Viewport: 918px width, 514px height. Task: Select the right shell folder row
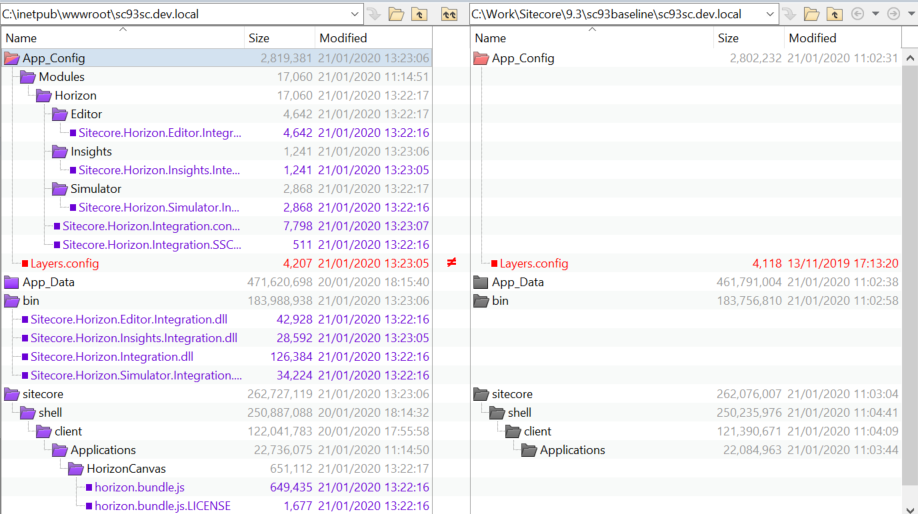(686, 413)
